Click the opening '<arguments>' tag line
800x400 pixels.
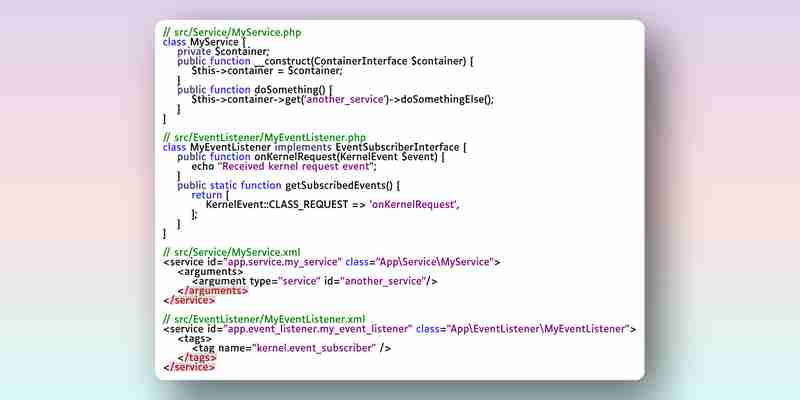pos(210,271)
